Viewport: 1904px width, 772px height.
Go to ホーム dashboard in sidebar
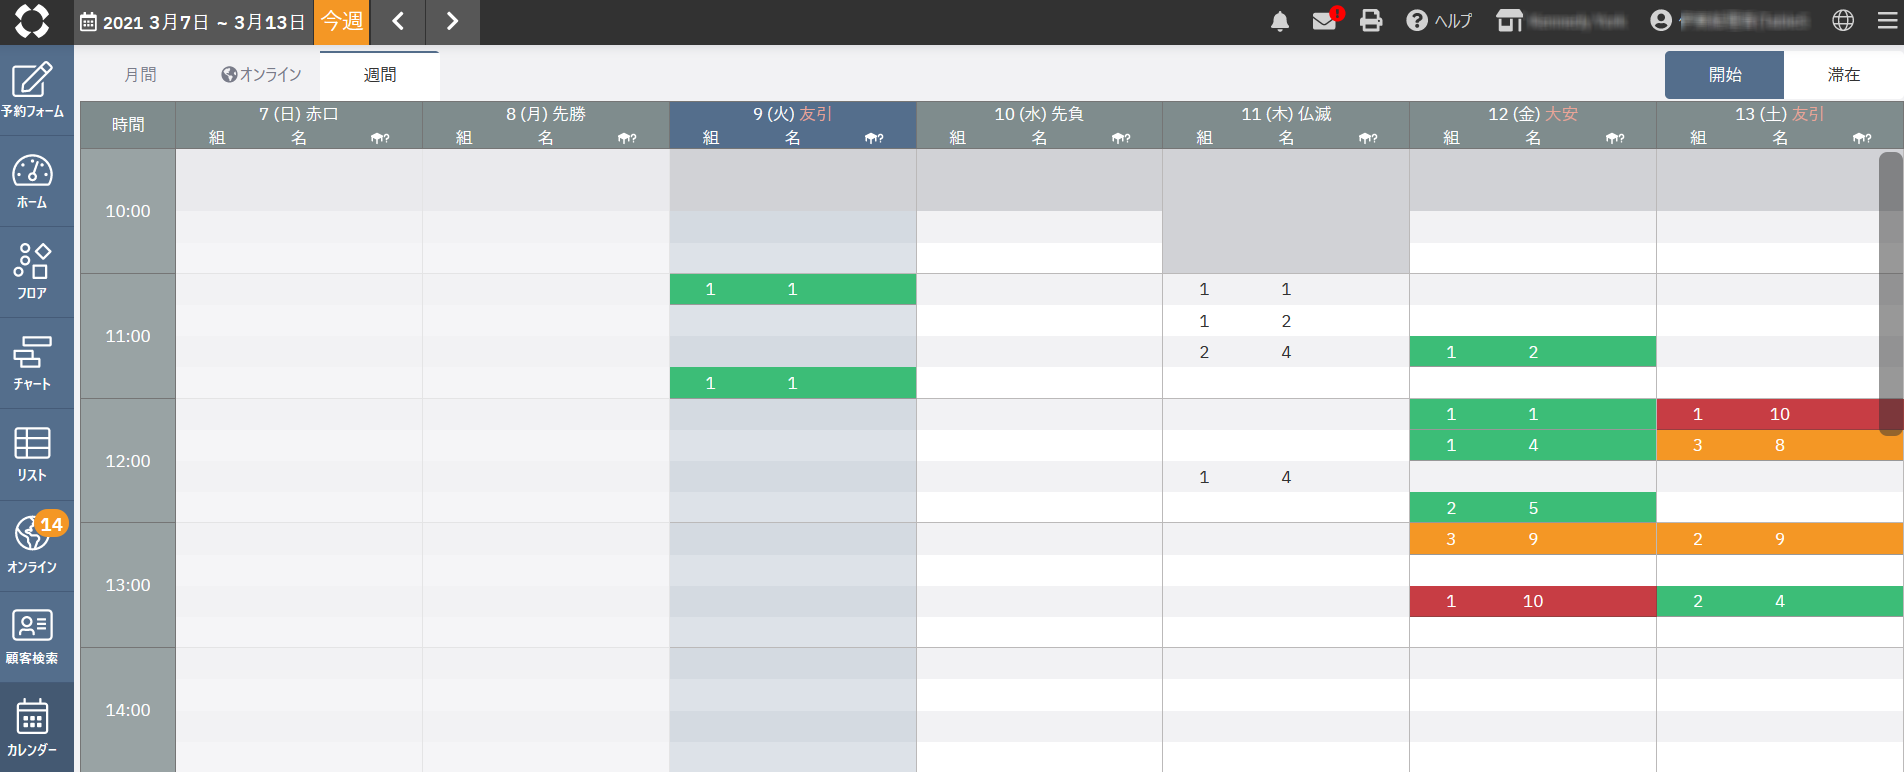click(x=33, y=182)
